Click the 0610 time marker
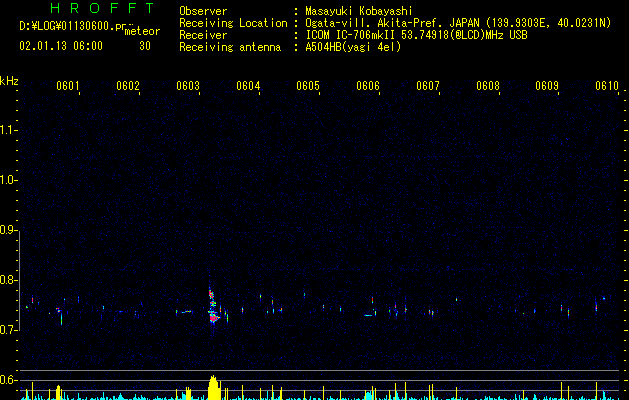Viewport: 629px width, 400px height. [607, 86]
